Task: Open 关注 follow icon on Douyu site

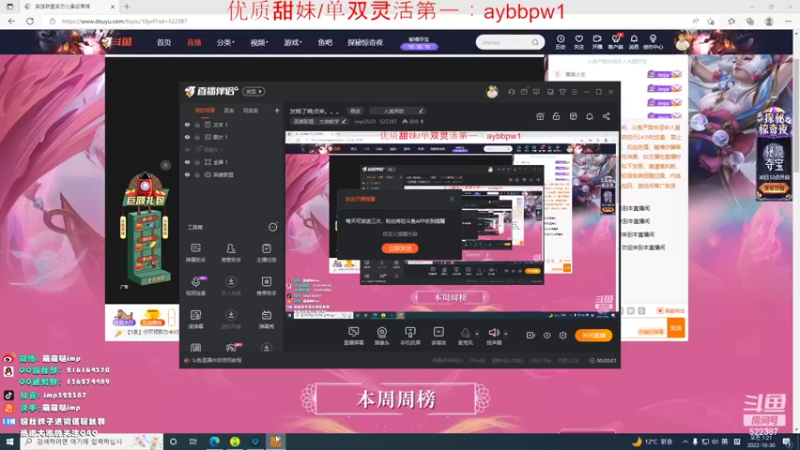Action: (x=579, y=42)
